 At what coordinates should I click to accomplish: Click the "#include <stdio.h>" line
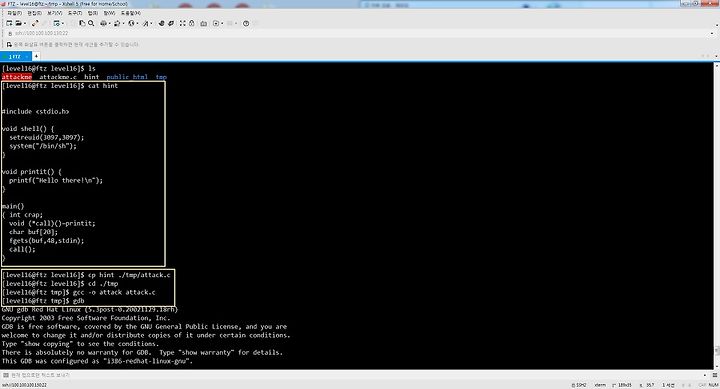point(36,112)
